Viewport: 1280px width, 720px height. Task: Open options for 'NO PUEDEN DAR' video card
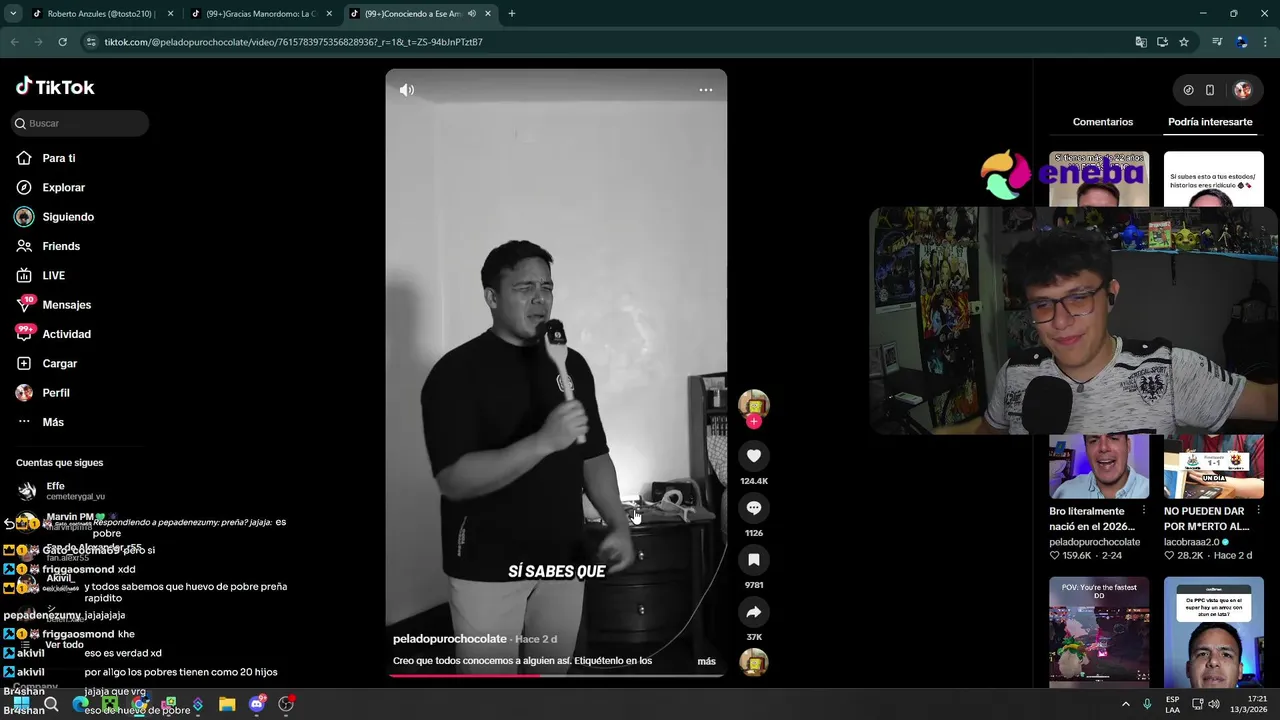[x=1259, y=511]
